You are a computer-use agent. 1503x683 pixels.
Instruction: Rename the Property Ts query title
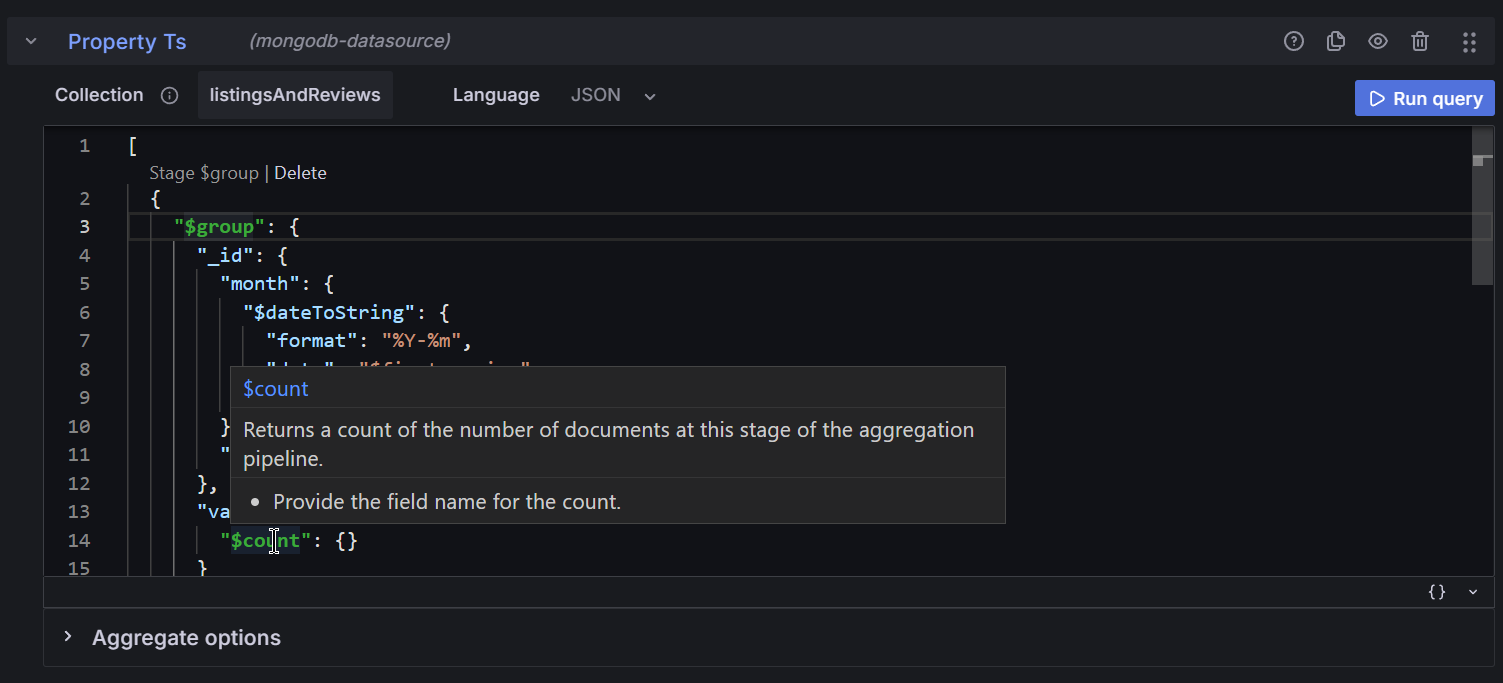(127, 42)
